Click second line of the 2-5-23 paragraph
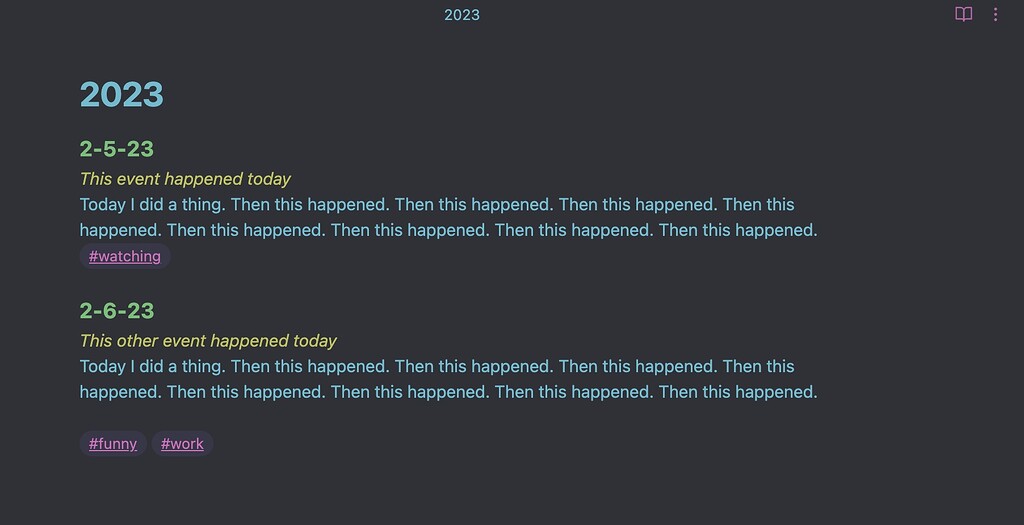Viewport: 1024px width, 525px height. [448, 230]
